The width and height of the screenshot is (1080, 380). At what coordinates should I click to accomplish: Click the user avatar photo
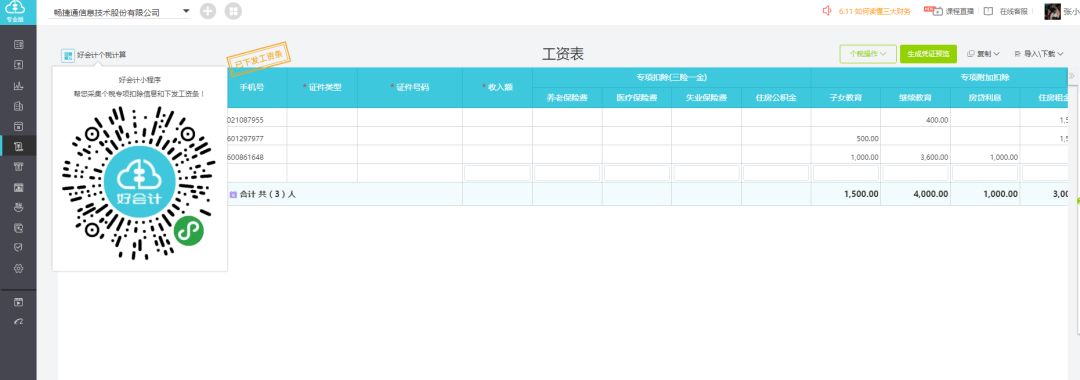click(1052, 11)
